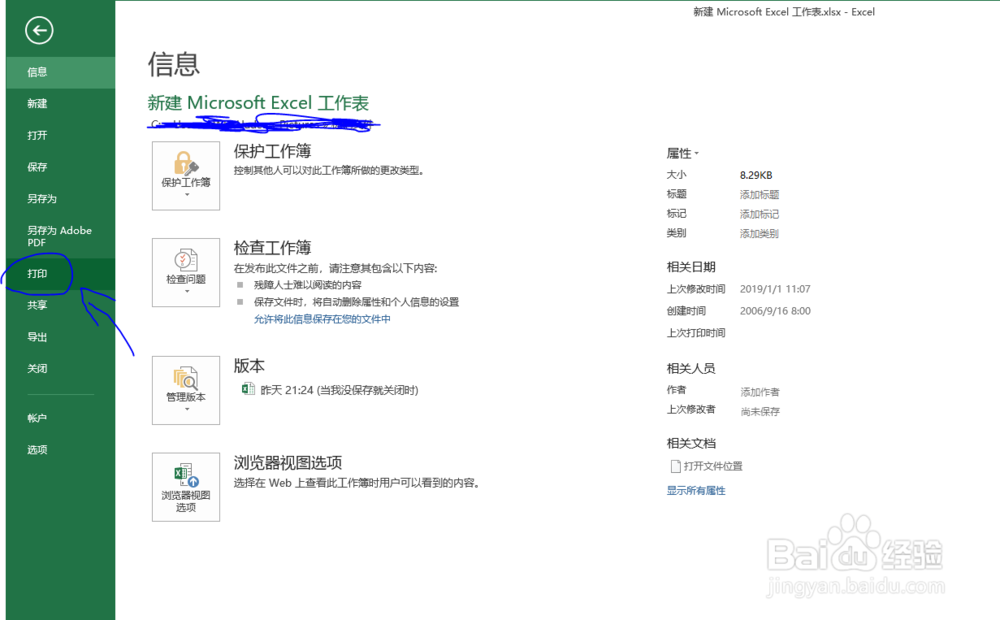Open the 导出 (Export) page

click(x=61, y=337)
